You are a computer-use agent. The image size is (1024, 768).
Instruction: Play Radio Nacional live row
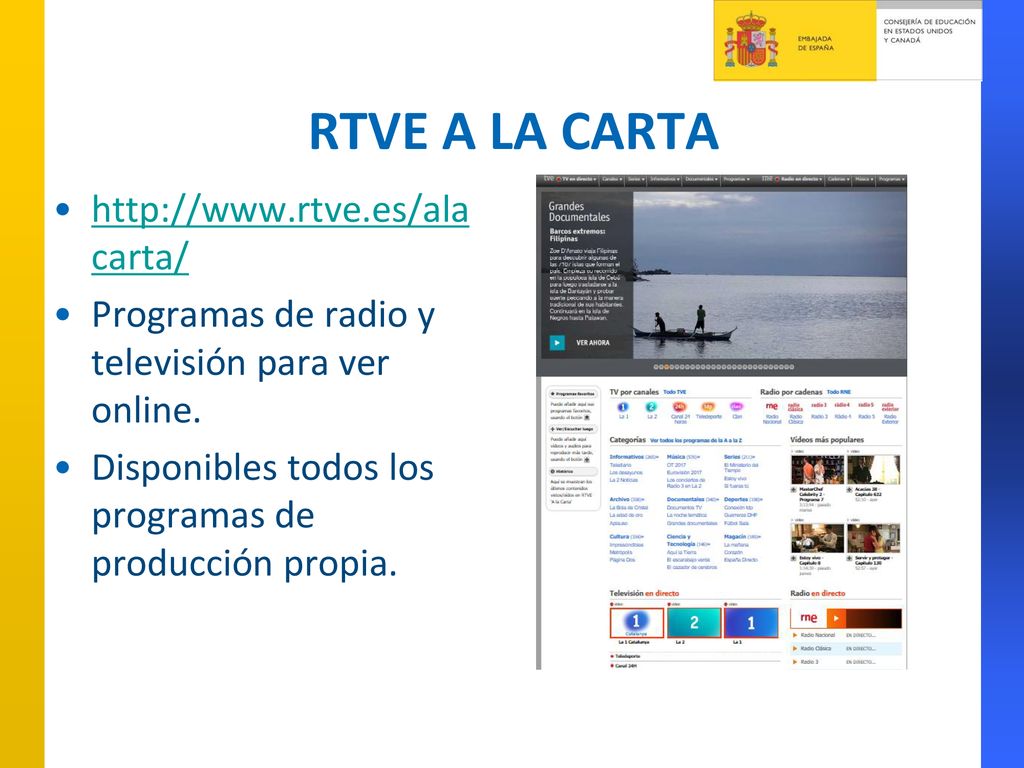[x=846, y=635]
